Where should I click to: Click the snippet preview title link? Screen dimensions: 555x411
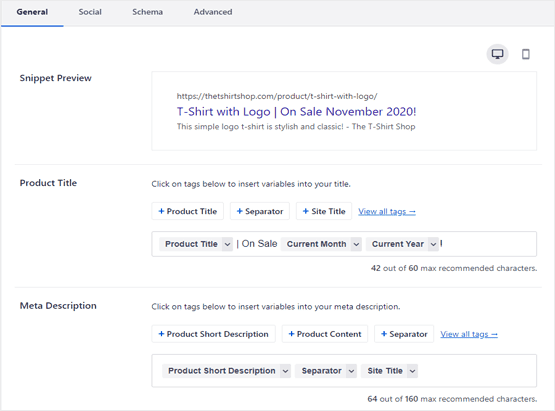pos(297,112)
